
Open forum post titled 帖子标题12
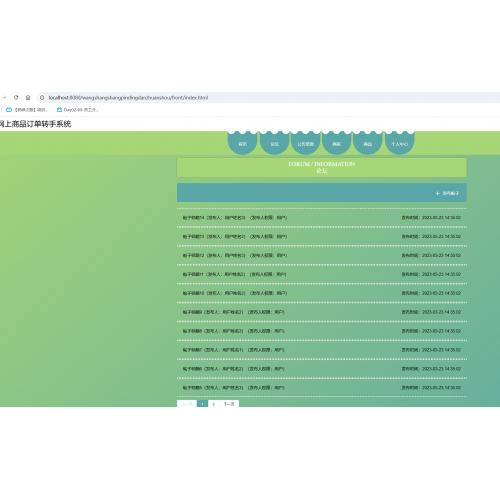tap(322, 255)
